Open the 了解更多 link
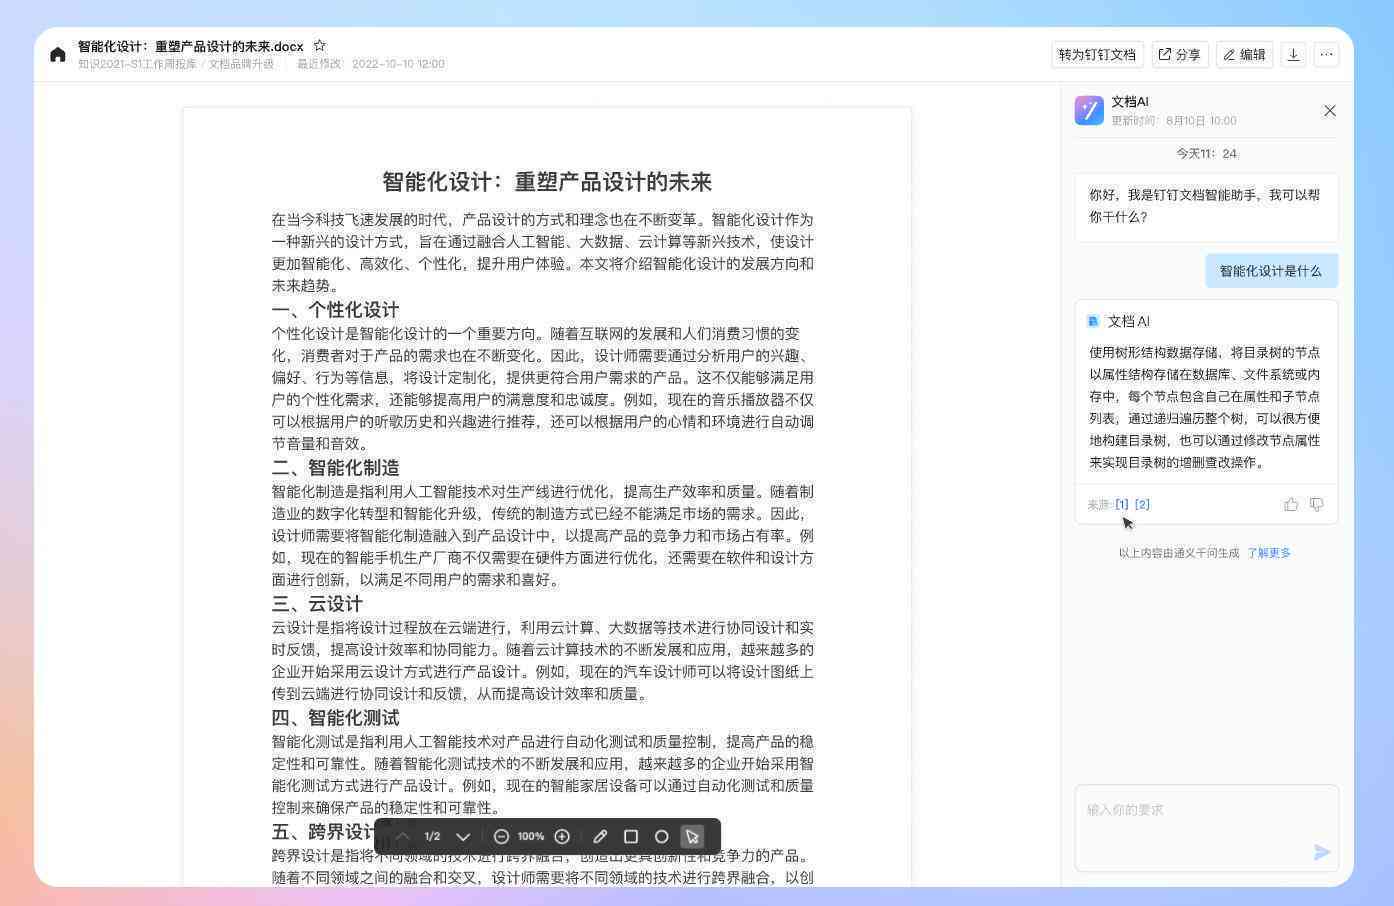 (1268, 553)
